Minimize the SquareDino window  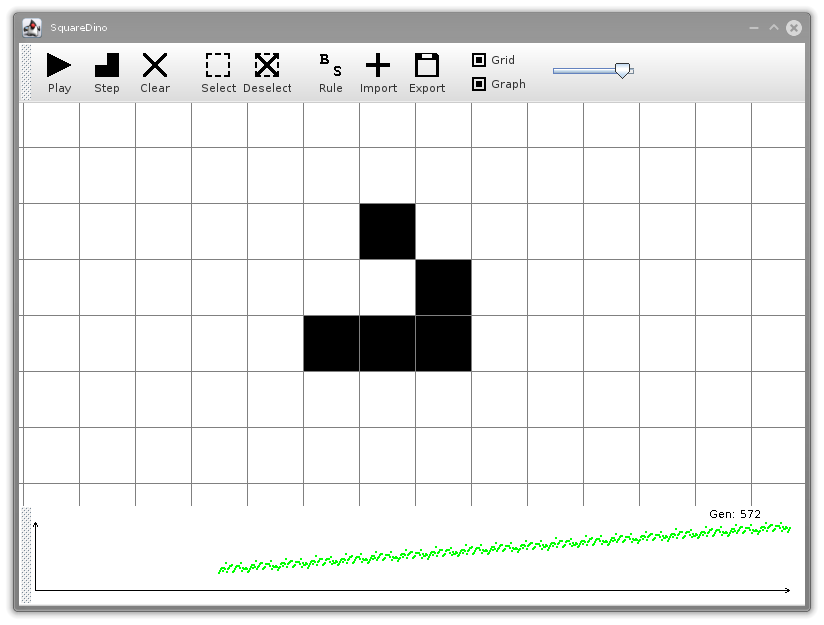tap(754, 28)
